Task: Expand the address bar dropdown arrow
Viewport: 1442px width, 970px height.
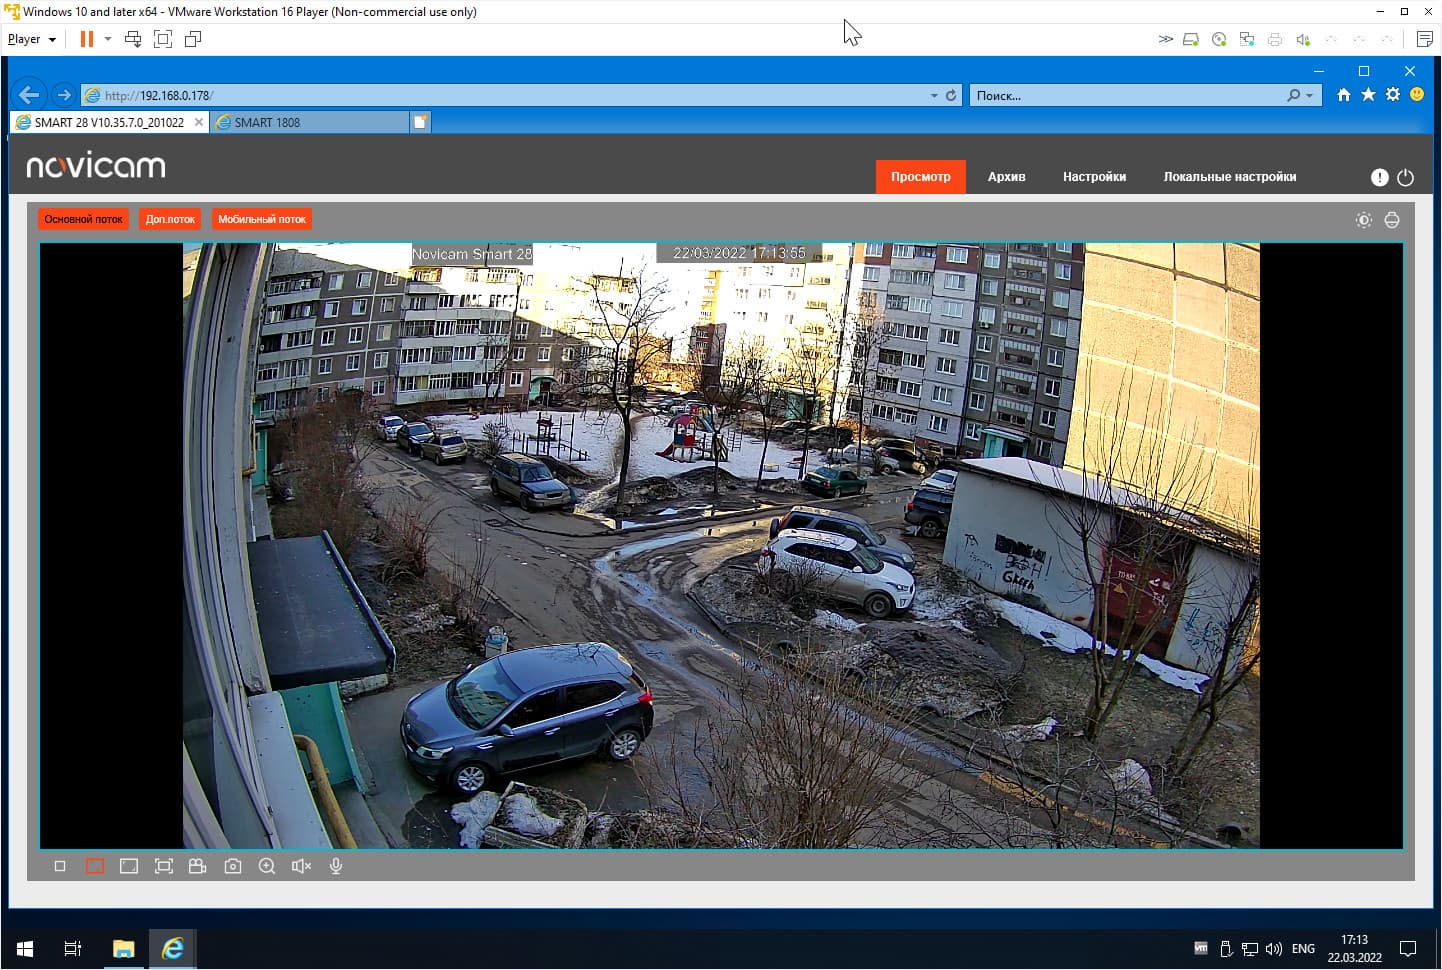Action: (934, 96)
